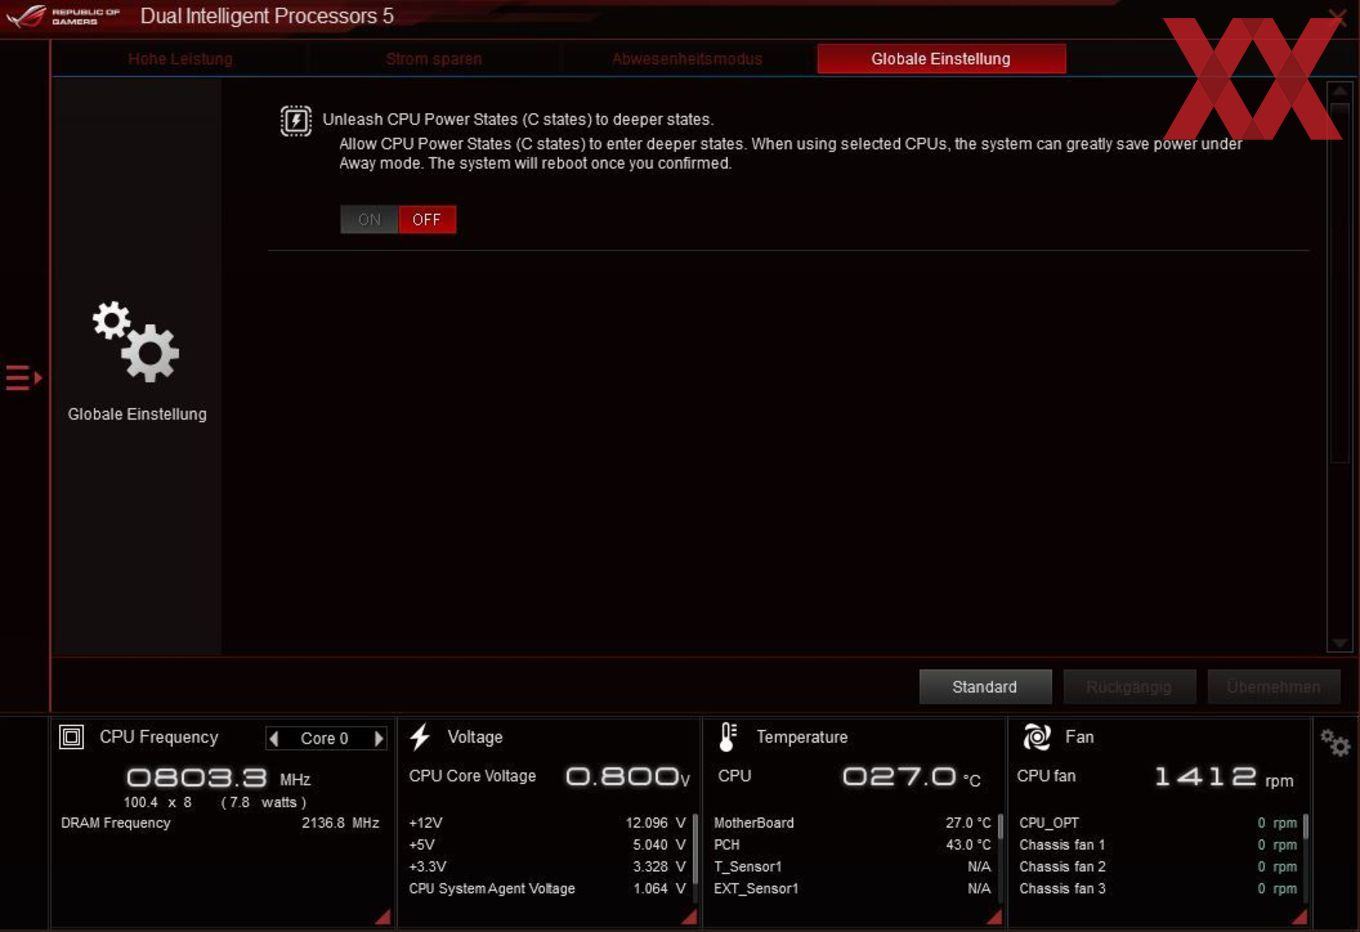The image size is (1360, 932).
Task: Click the Temperature thermometer icon
Action: pyautogui.click(x=728, y=737)
